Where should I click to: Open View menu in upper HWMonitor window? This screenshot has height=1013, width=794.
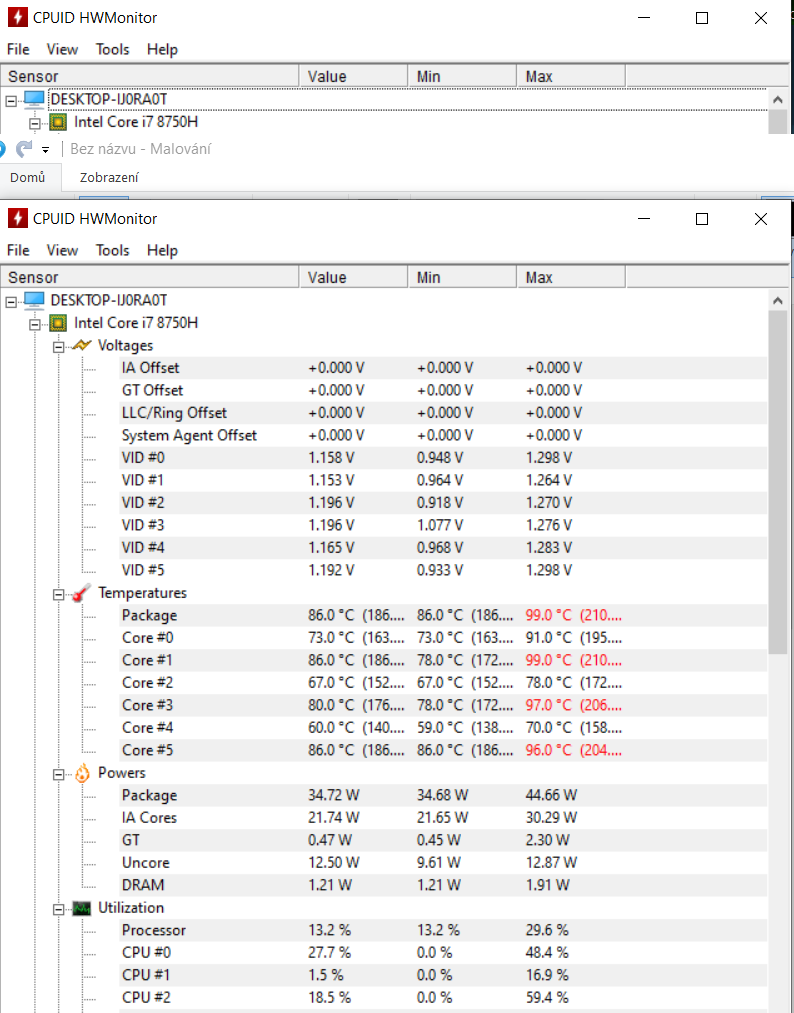(x=62, y=49)
